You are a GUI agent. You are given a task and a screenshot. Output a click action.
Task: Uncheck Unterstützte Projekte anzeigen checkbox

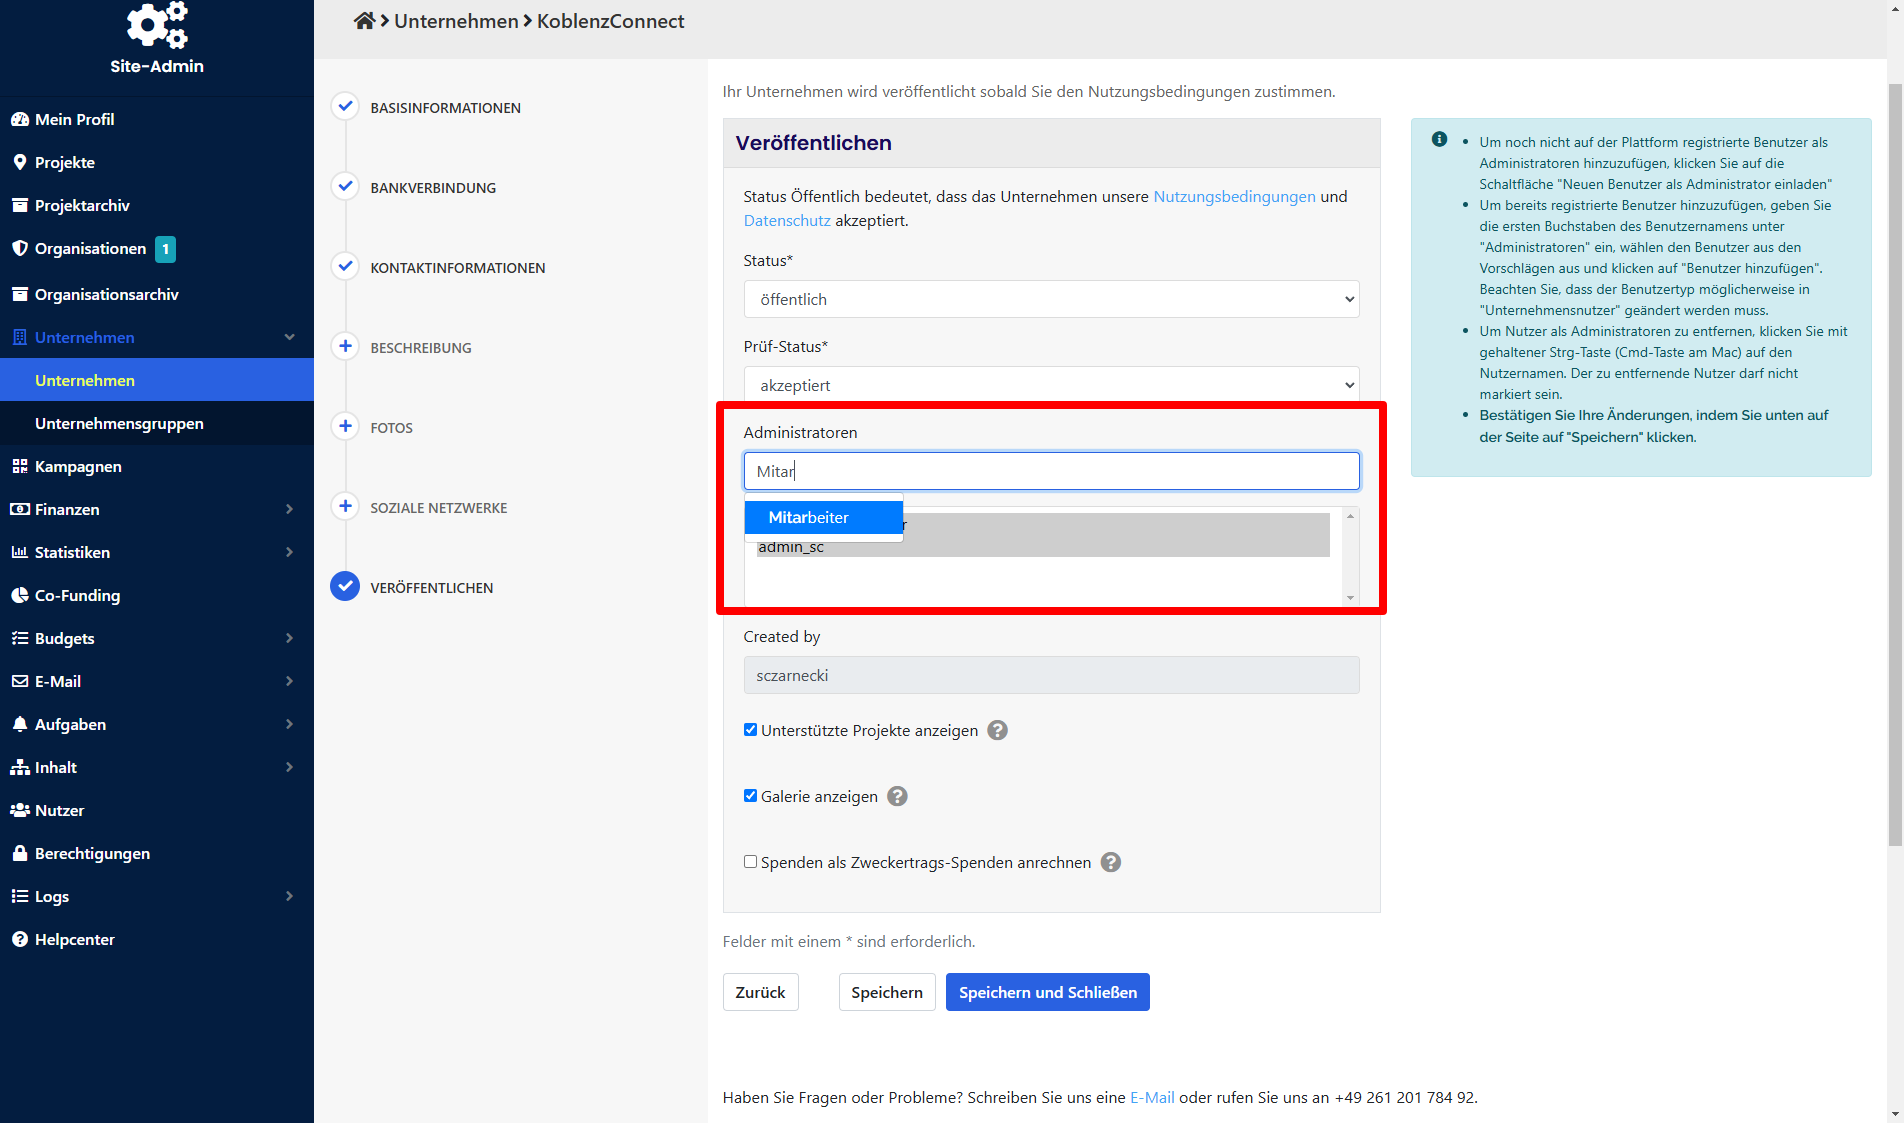pos(750,730)
